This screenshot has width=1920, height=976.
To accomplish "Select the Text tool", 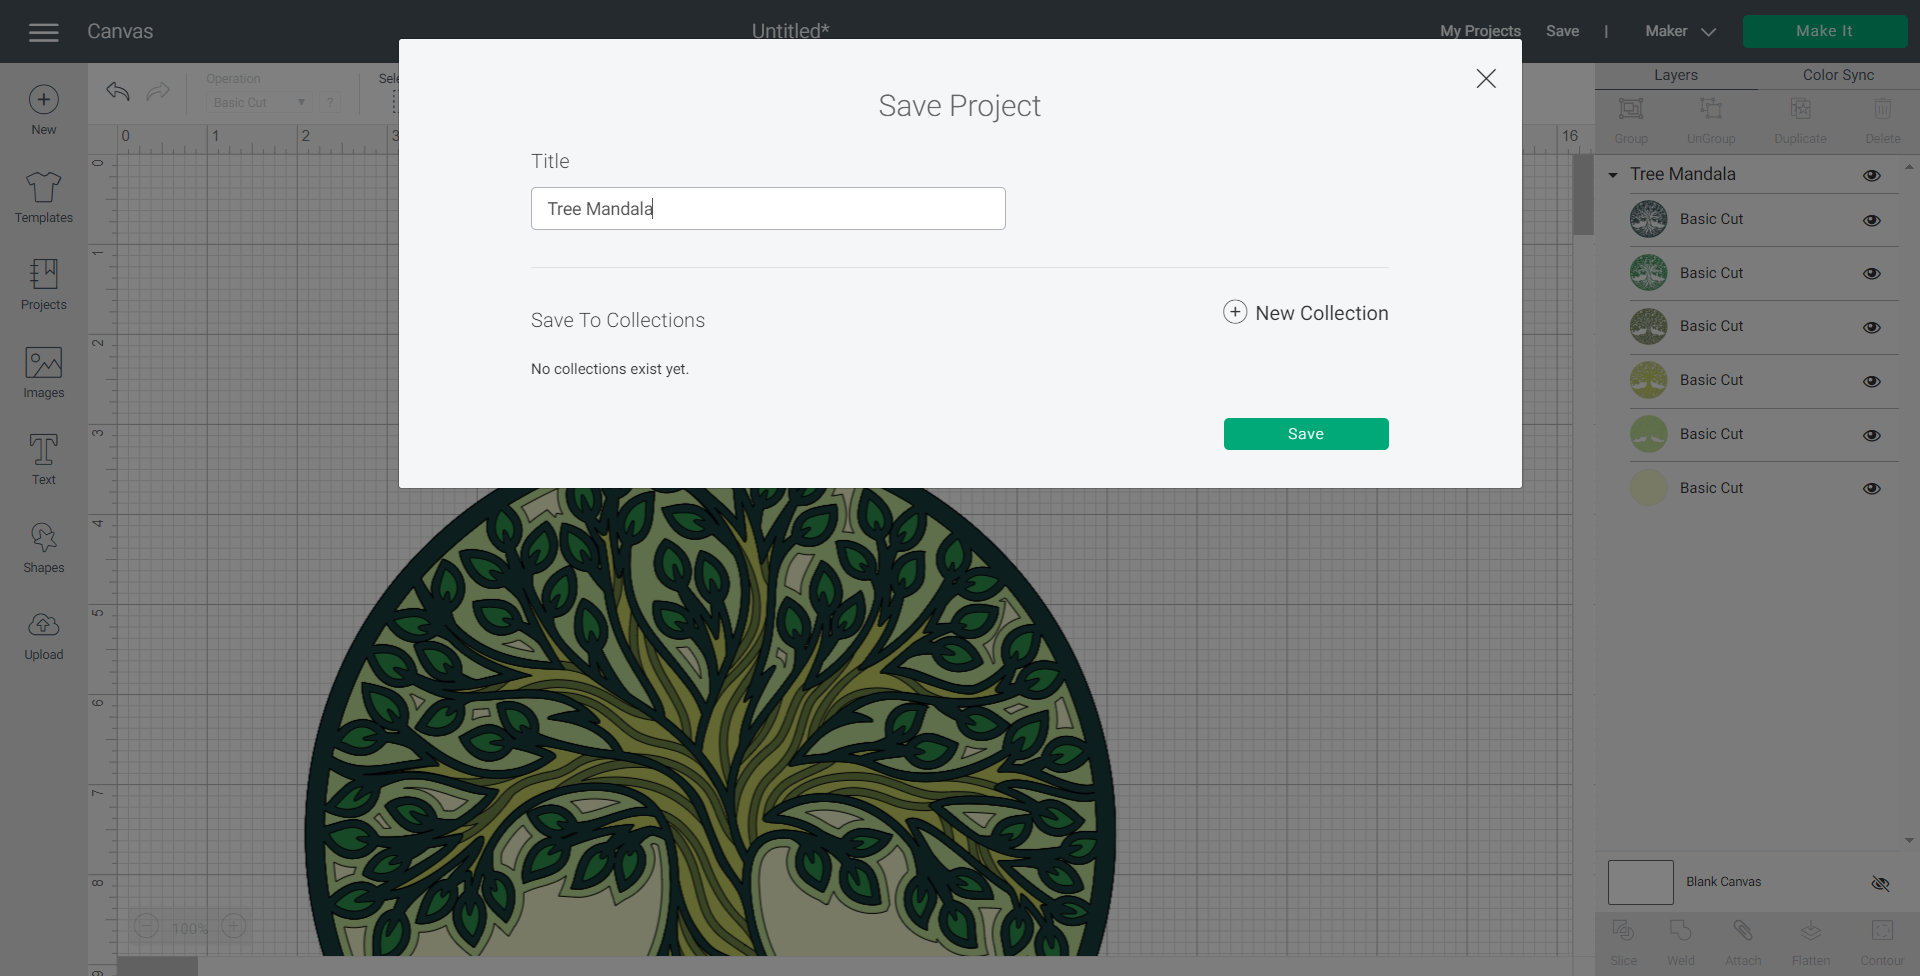I will coord(43,458).
